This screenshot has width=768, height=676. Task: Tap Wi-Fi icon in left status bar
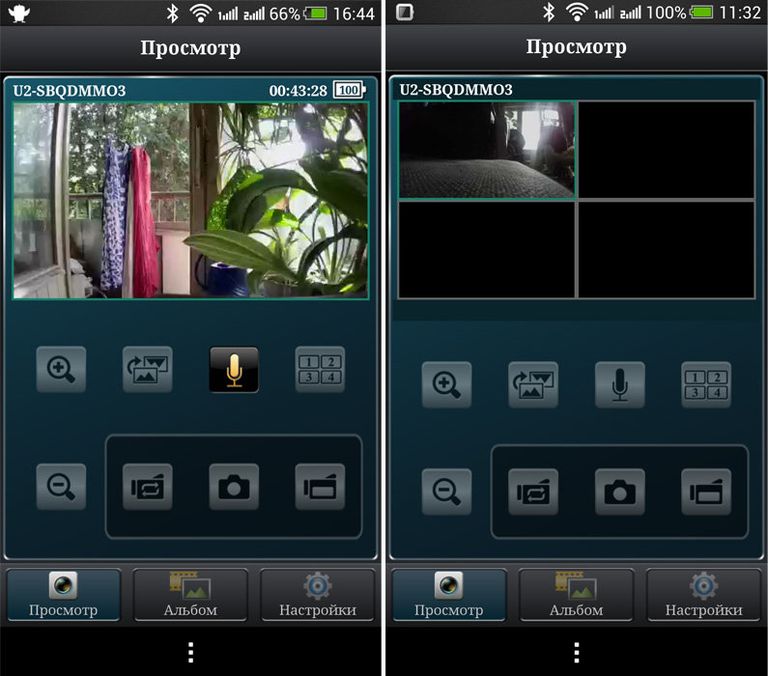point(200,13)
